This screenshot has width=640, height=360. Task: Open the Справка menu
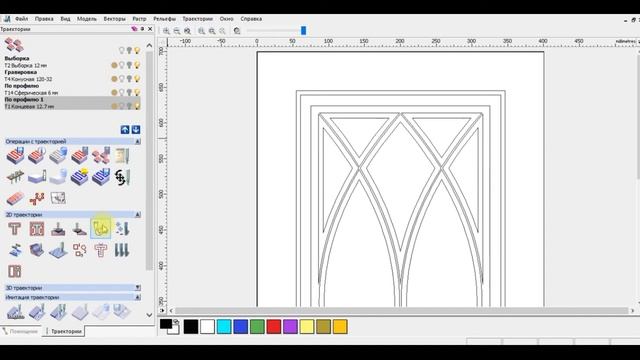(x=251, y=19)
